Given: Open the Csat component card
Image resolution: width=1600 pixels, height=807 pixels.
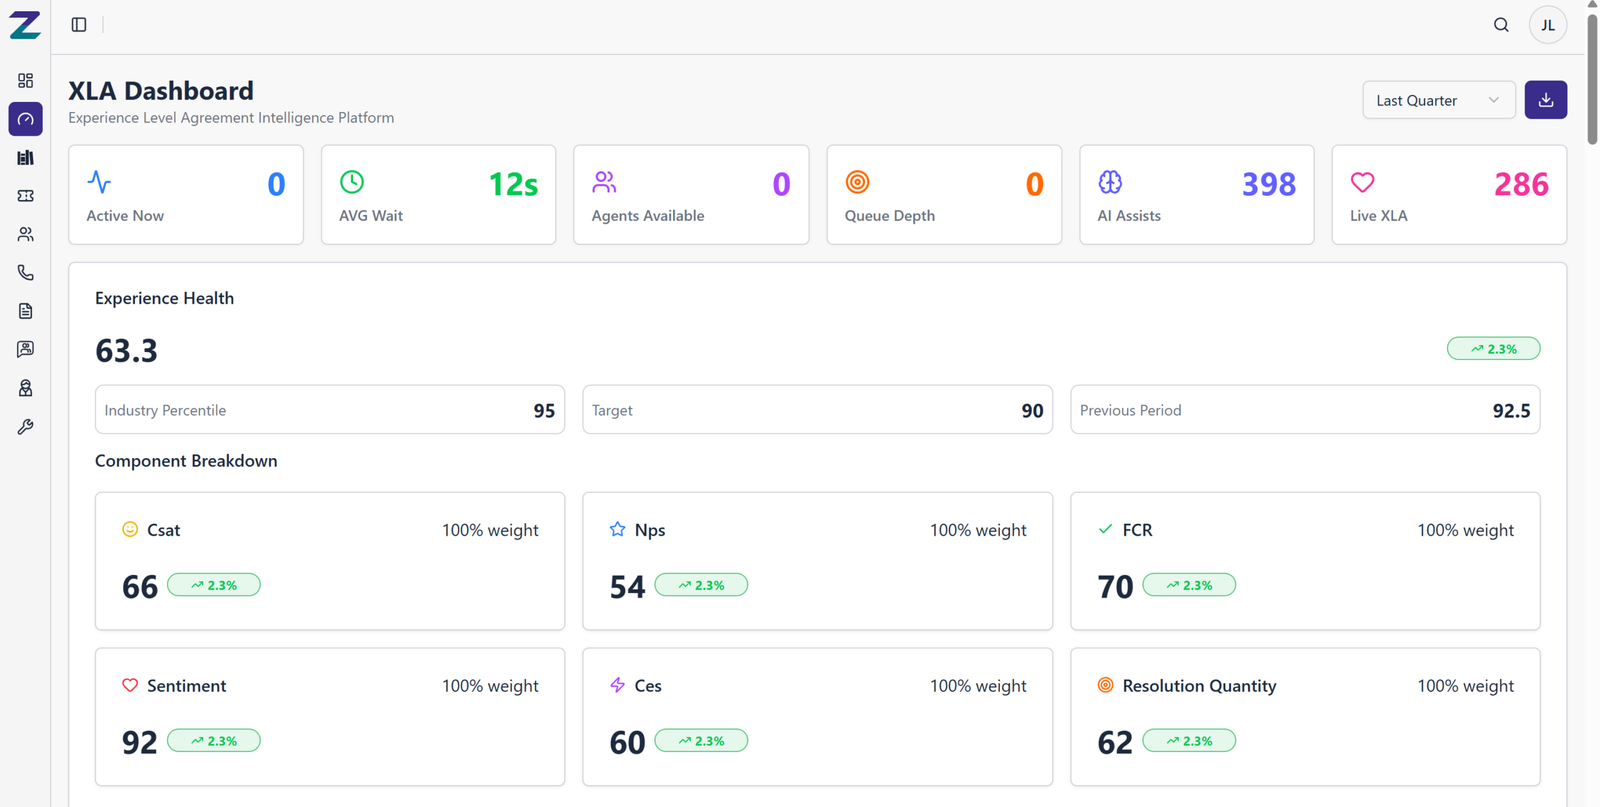Looking at the screenshot, I should [x=330, y=560].
